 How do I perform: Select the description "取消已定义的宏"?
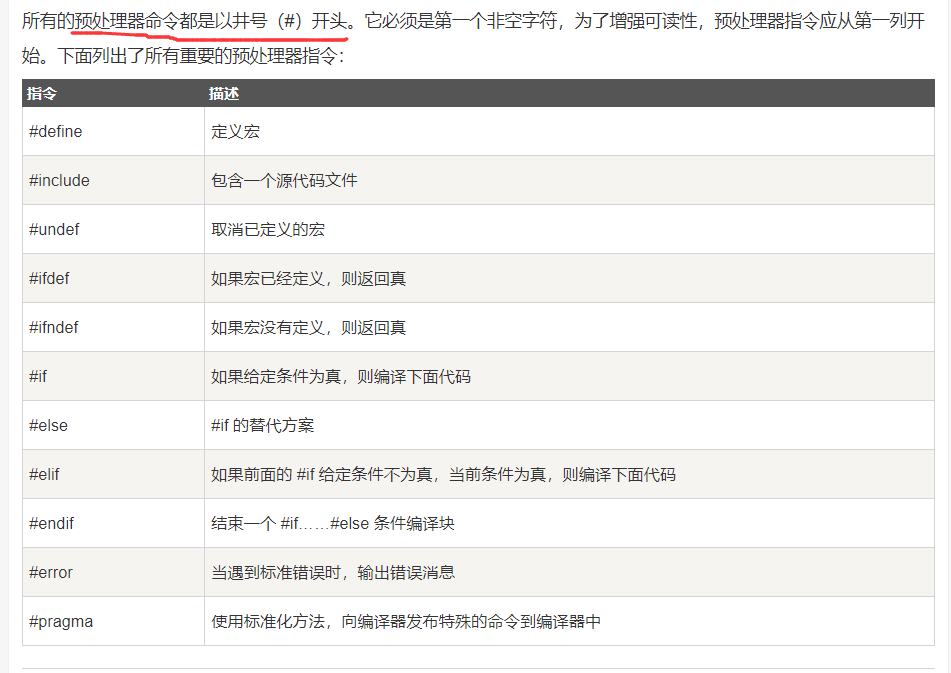click(268, 230)
